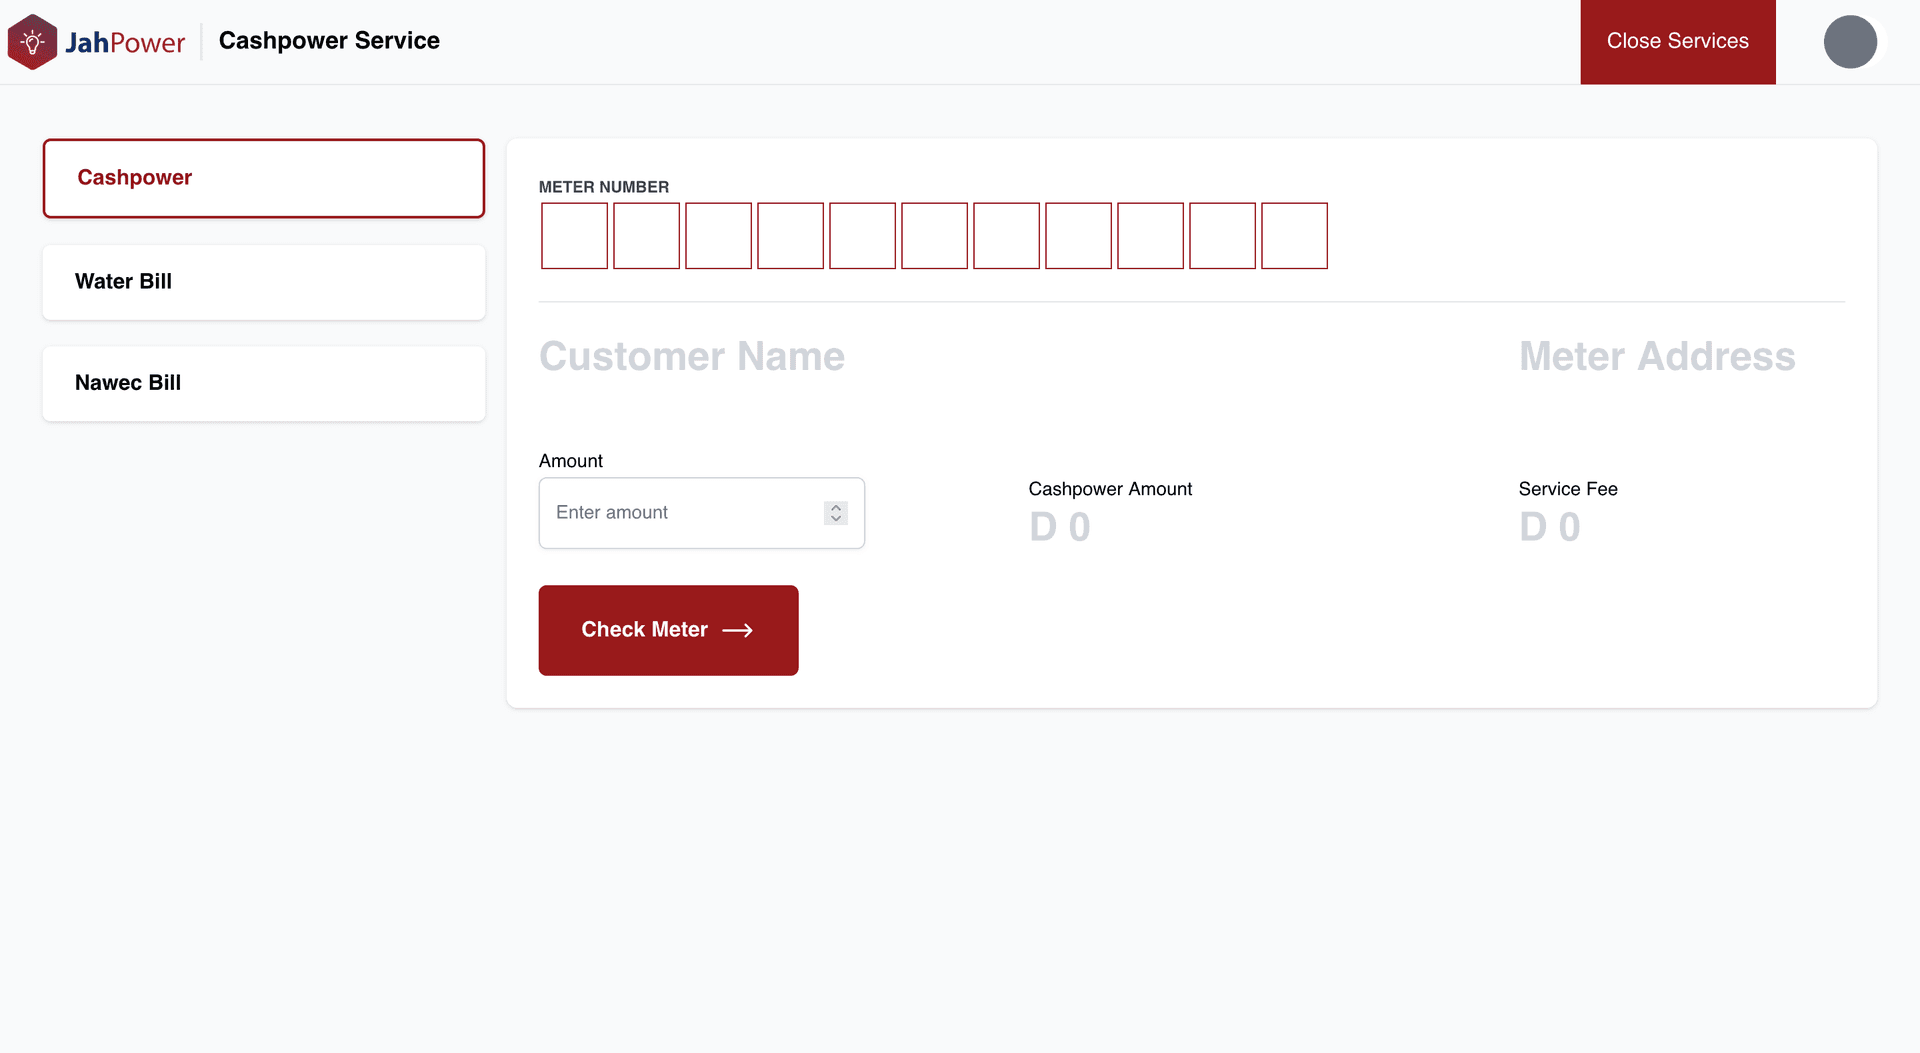
Task: Click the seventh meter number digit box
Action: click(x=1006, y=236)
